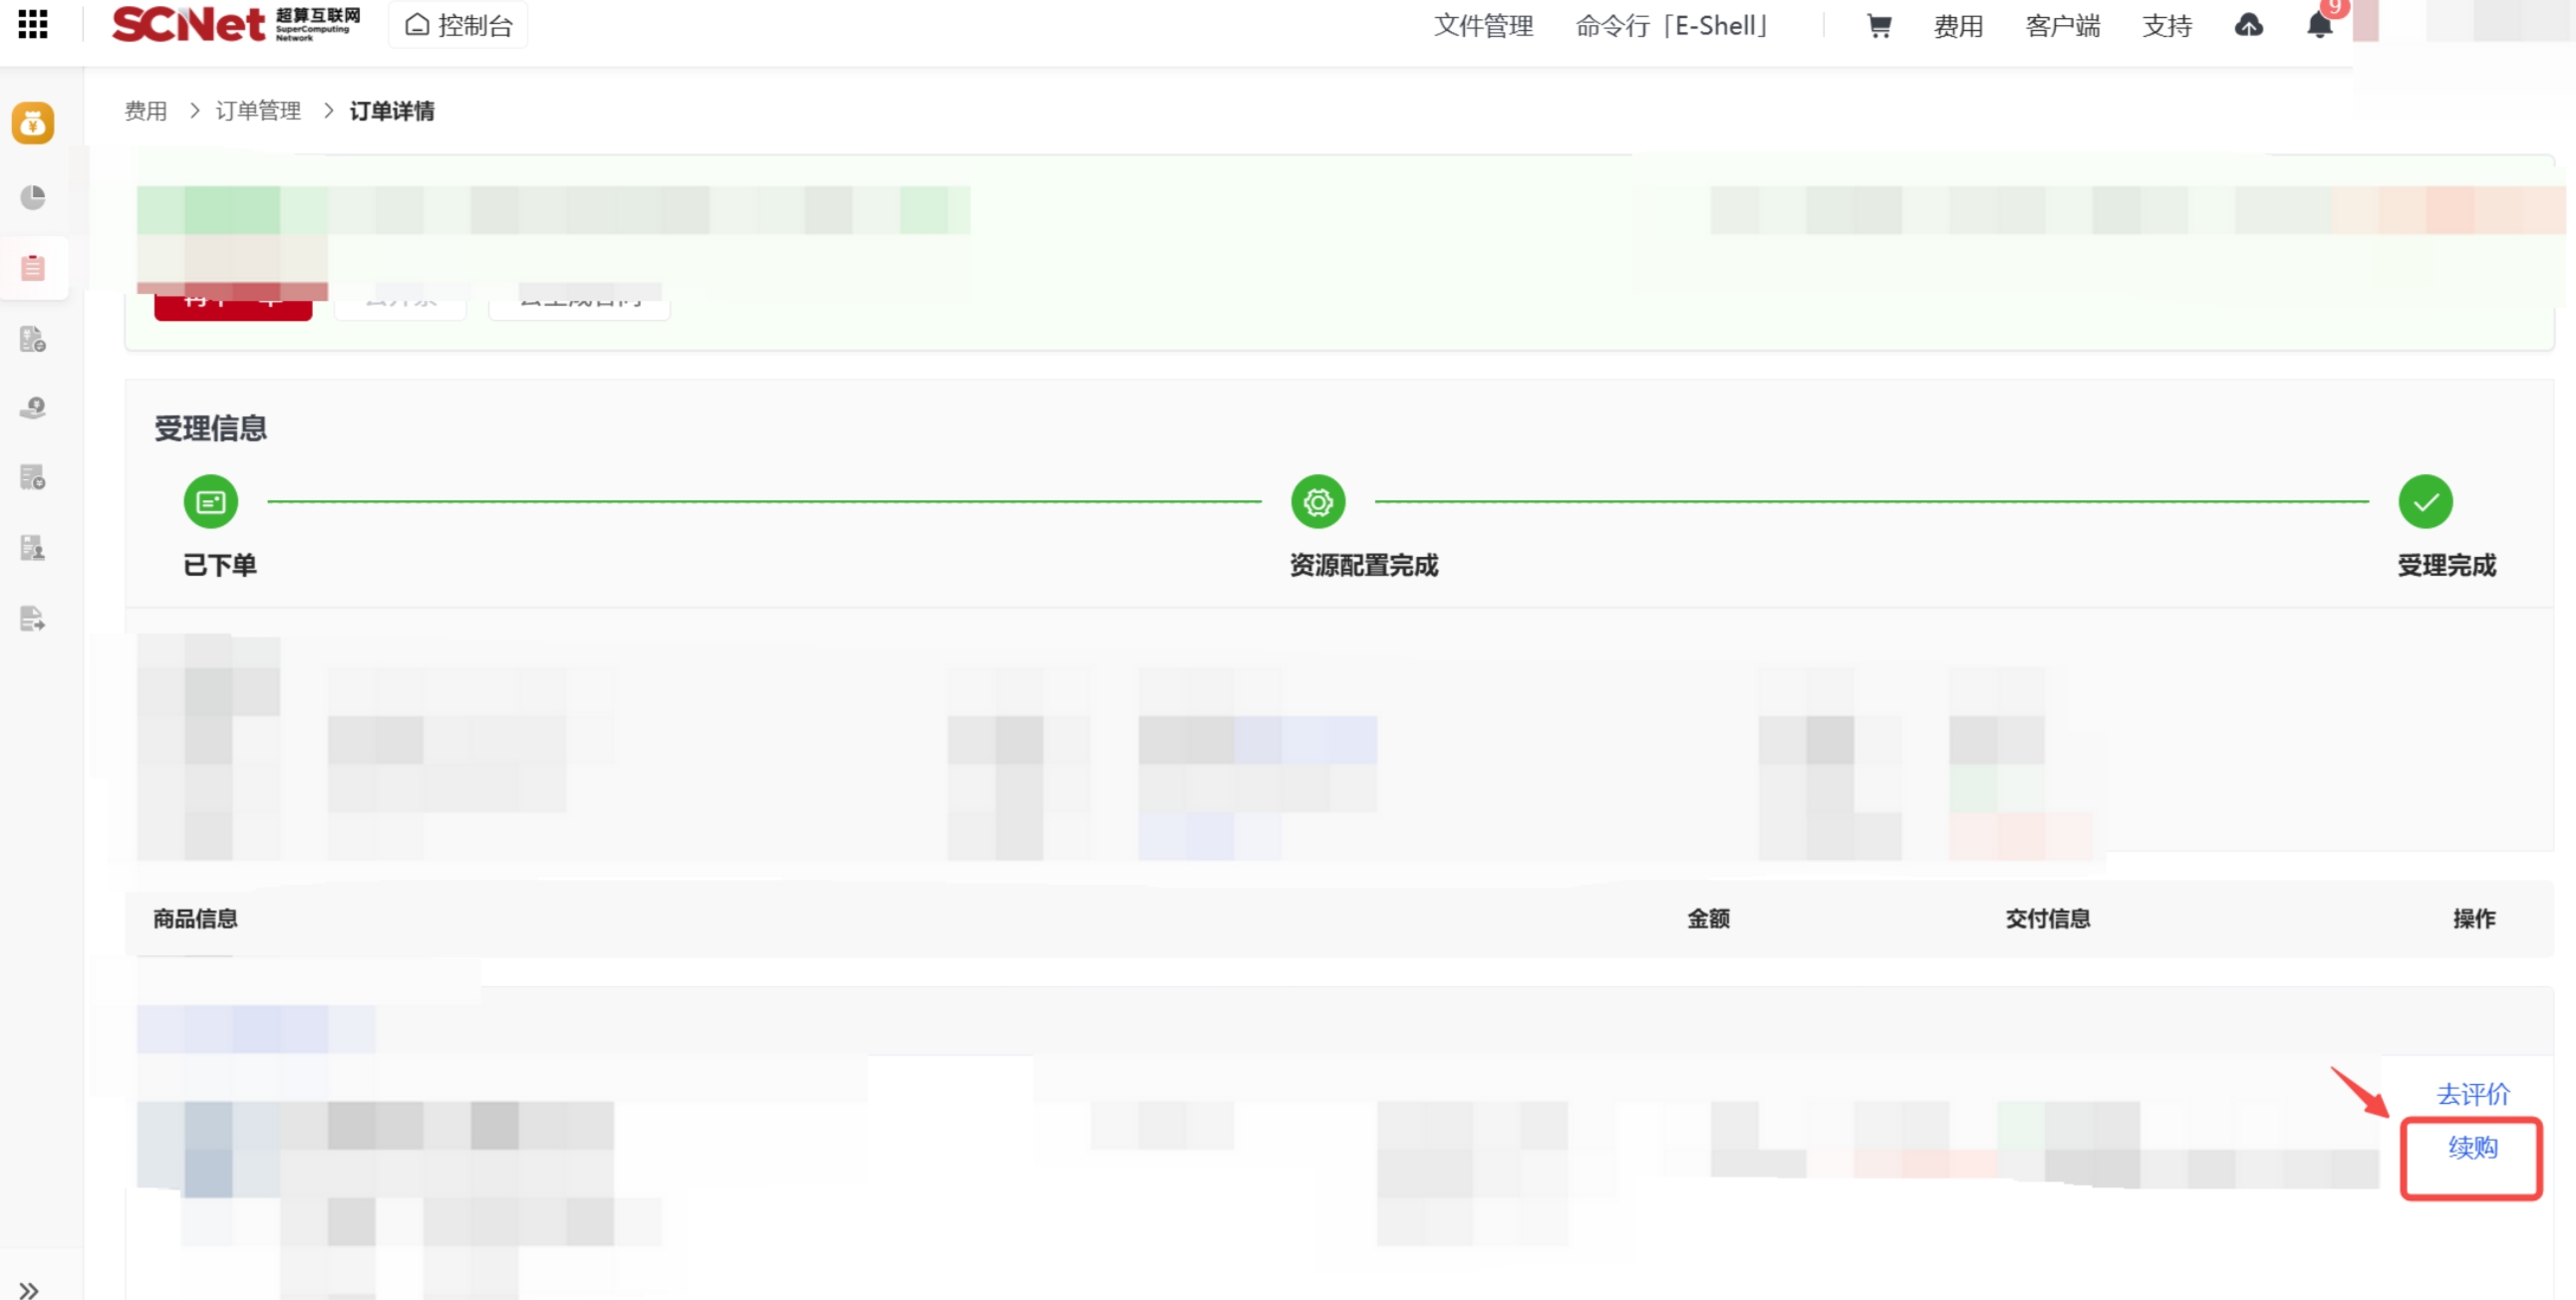Click the shopping cart icon
2576x1300 pixels.
click(x=1879, y=26)
